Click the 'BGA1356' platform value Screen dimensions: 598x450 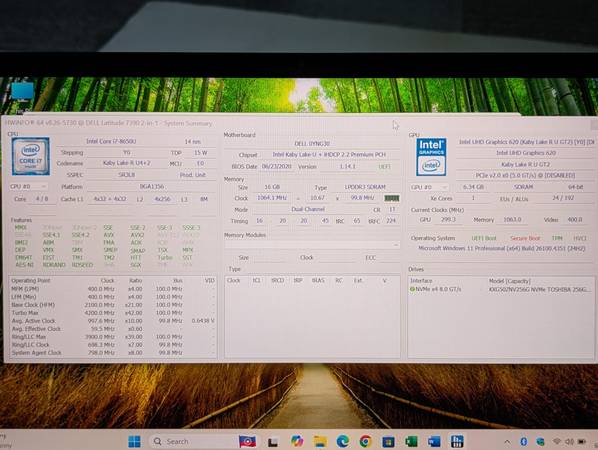152,186
